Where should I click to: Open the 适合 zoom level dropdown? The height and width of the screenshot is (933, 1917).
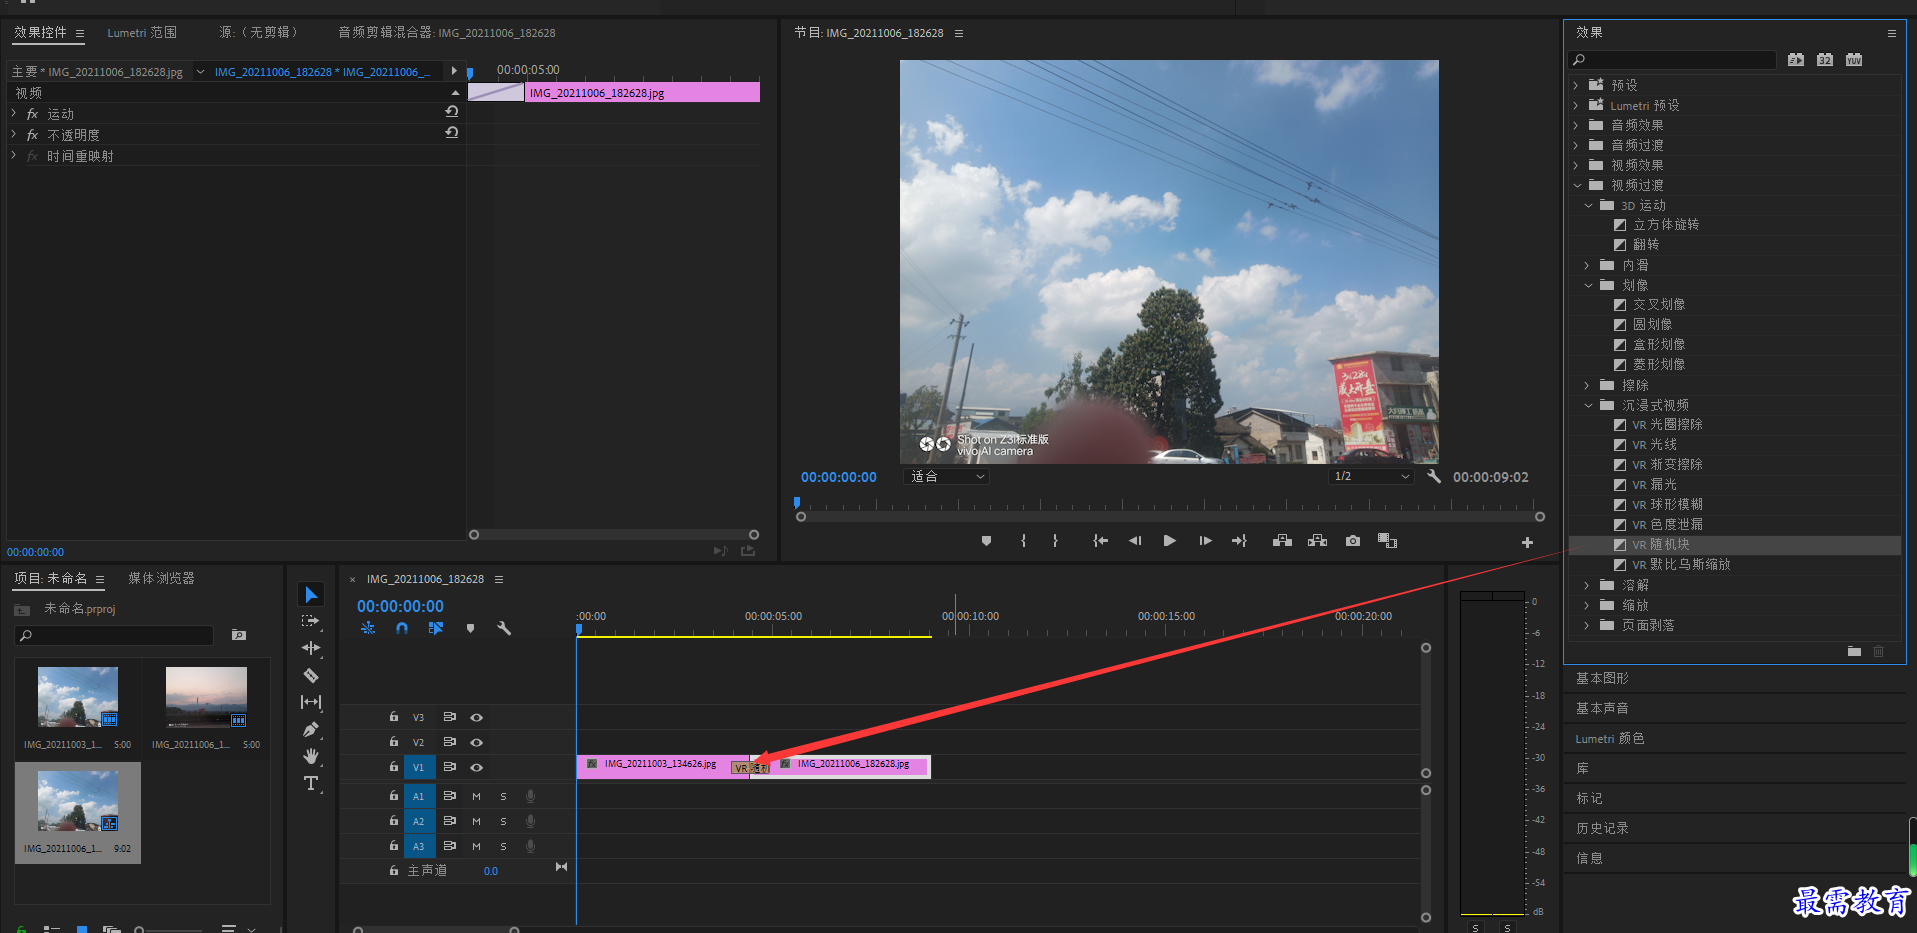[x=946, y=477]
